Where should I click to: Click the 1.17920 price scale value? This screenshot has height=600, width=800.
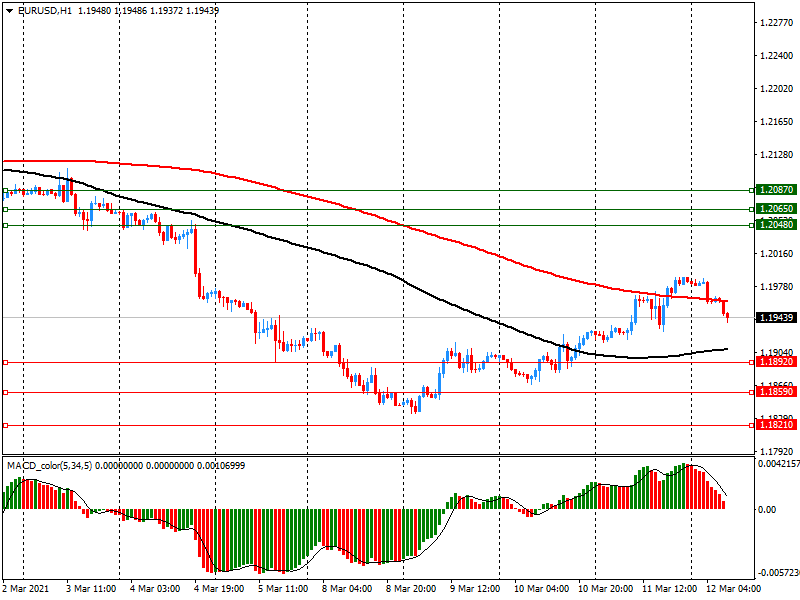[x=777, y=452]
